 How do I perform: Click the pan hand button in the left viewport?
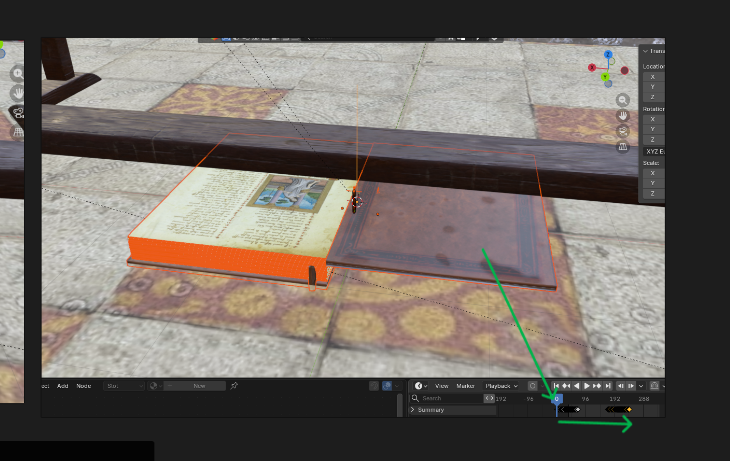tap(18, 93)
